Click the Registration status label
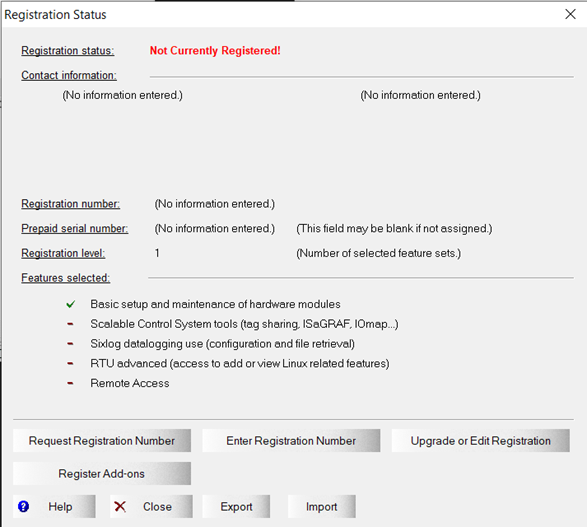This screenshot has width=587, height=527. point(68,51)
